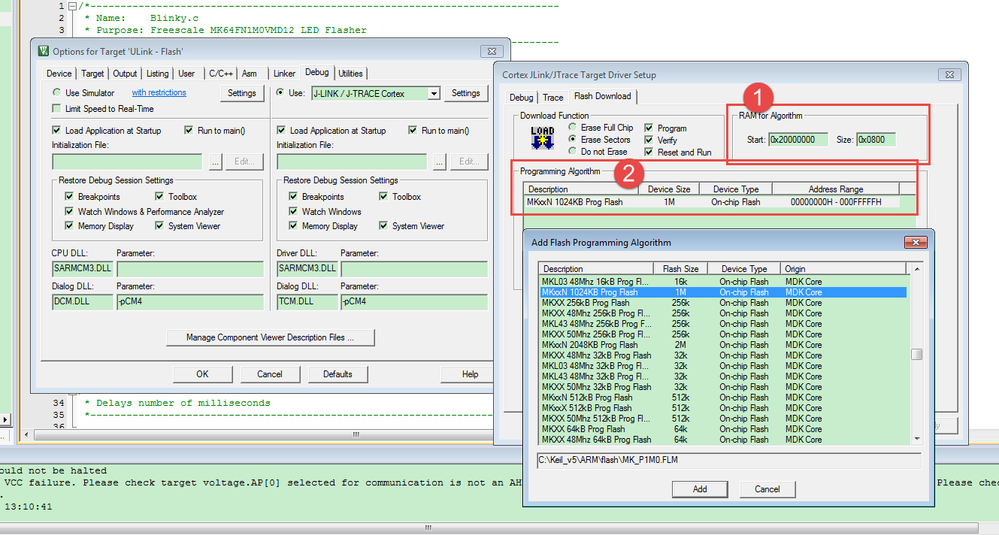Toggle the Verify checkbox
Viewport: 999px width, 535px height.
[x=649, y=139]
